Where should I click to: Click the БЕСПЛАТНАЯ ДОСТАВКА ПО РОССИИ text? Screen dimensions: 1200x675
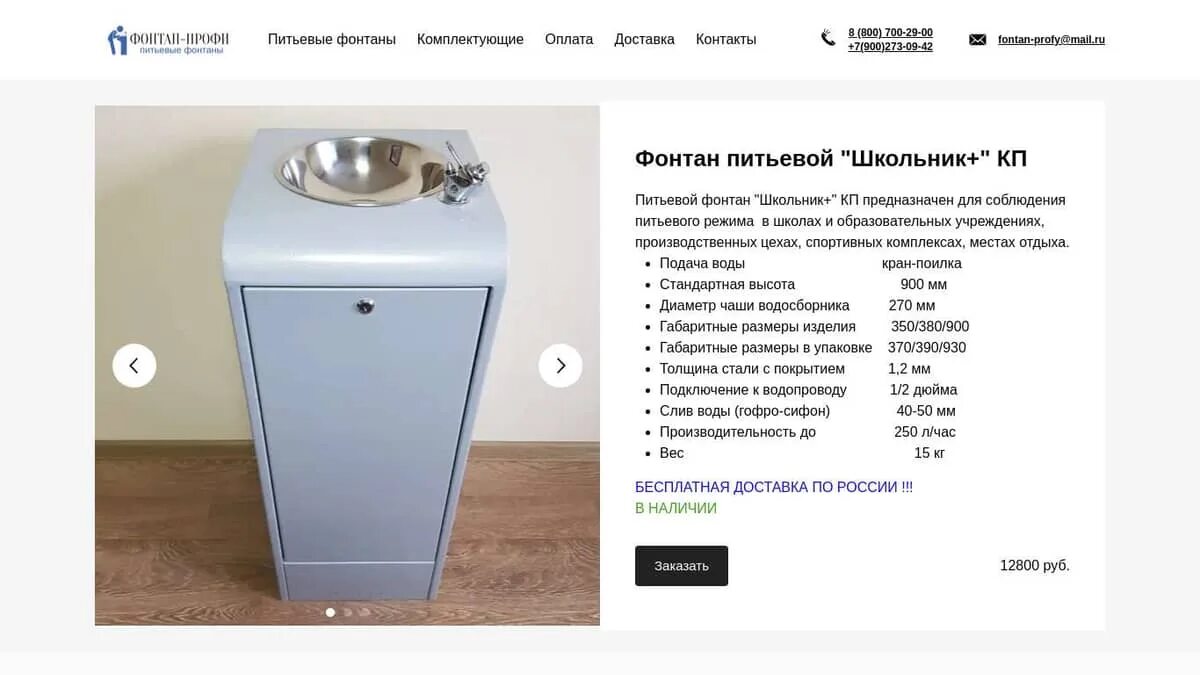pos(774,487)
